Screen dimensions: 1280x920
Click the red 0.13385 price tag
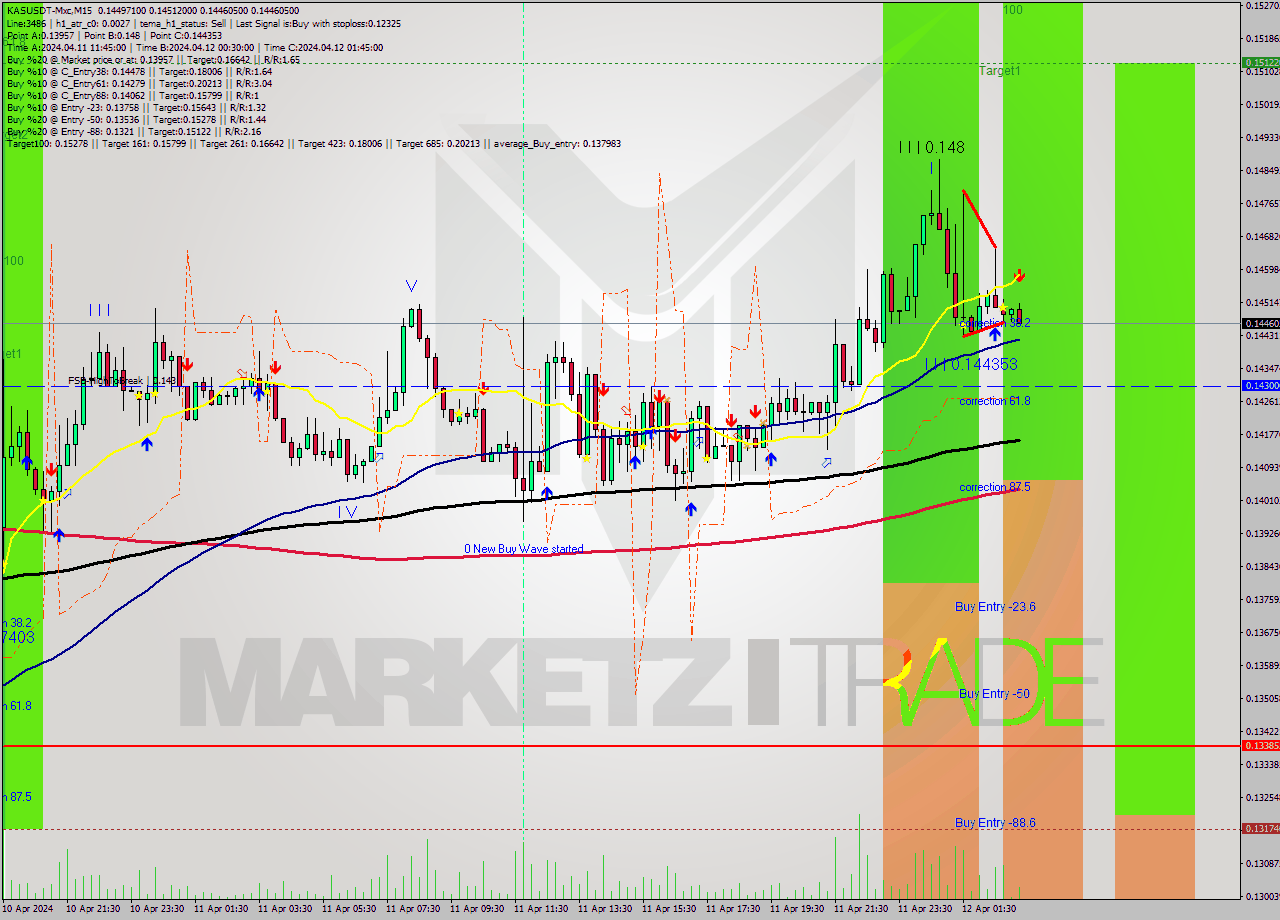(x=1260, y=746)
